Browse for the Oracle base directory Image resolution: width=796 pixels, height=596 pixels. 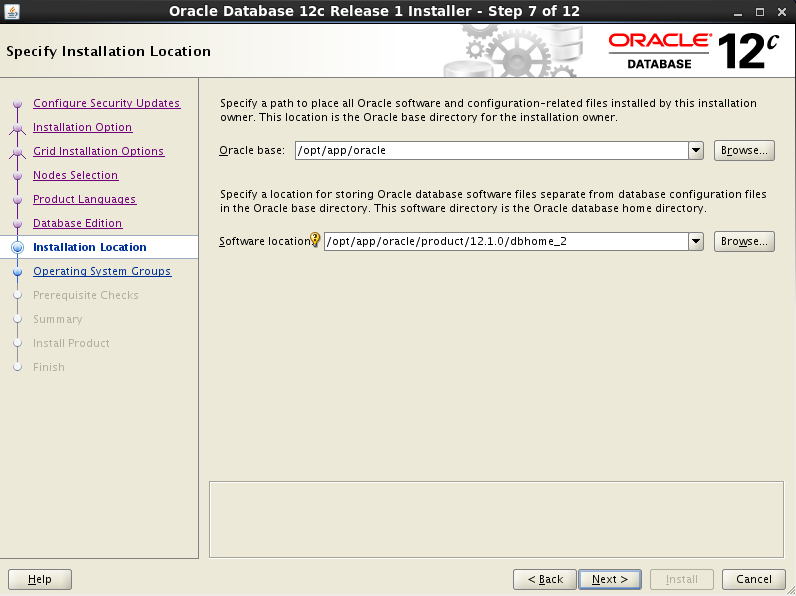coord(744,150)
